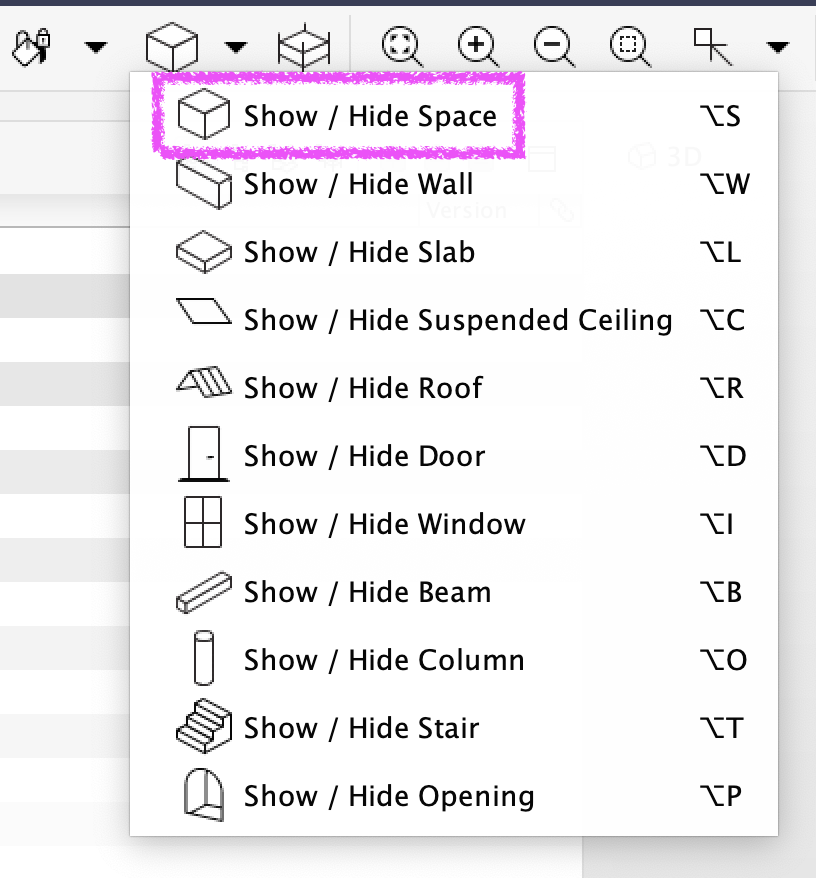Choose Show / Hide Suspended Ceiling

[454, 320]
